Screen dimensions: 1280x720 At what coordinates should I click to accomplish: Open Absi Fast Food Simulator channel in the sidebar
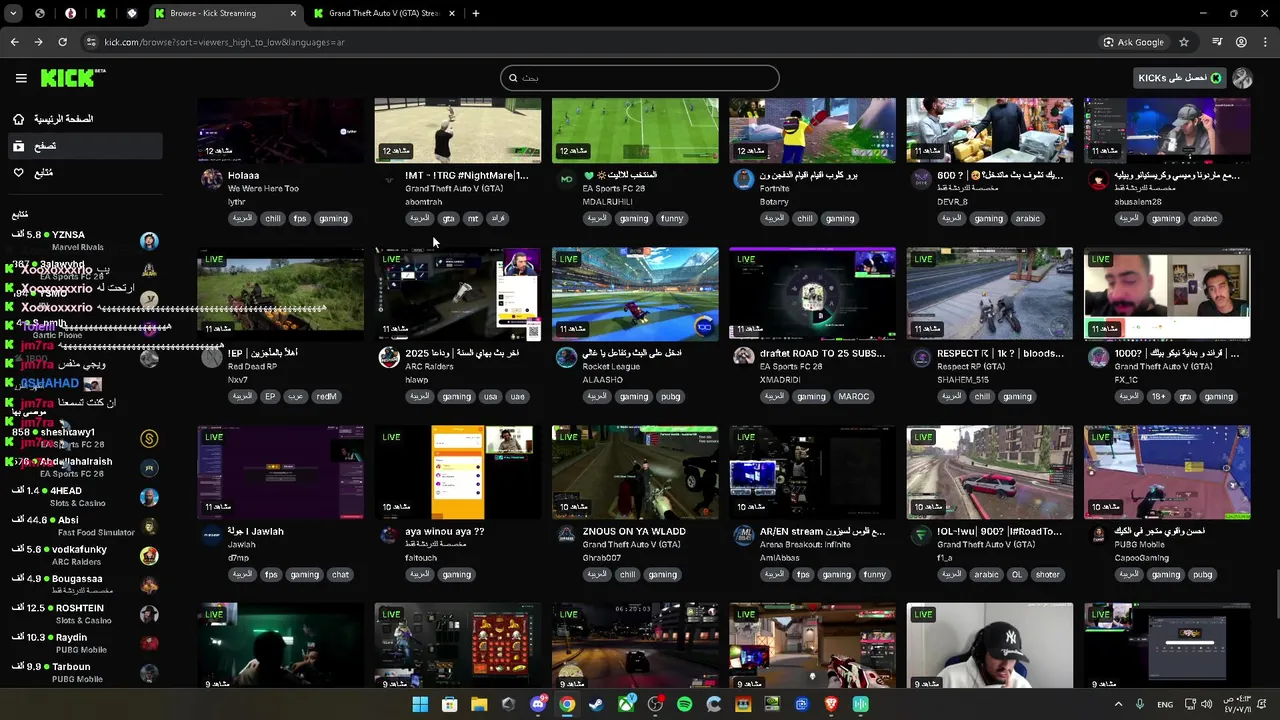coord(84,526)
